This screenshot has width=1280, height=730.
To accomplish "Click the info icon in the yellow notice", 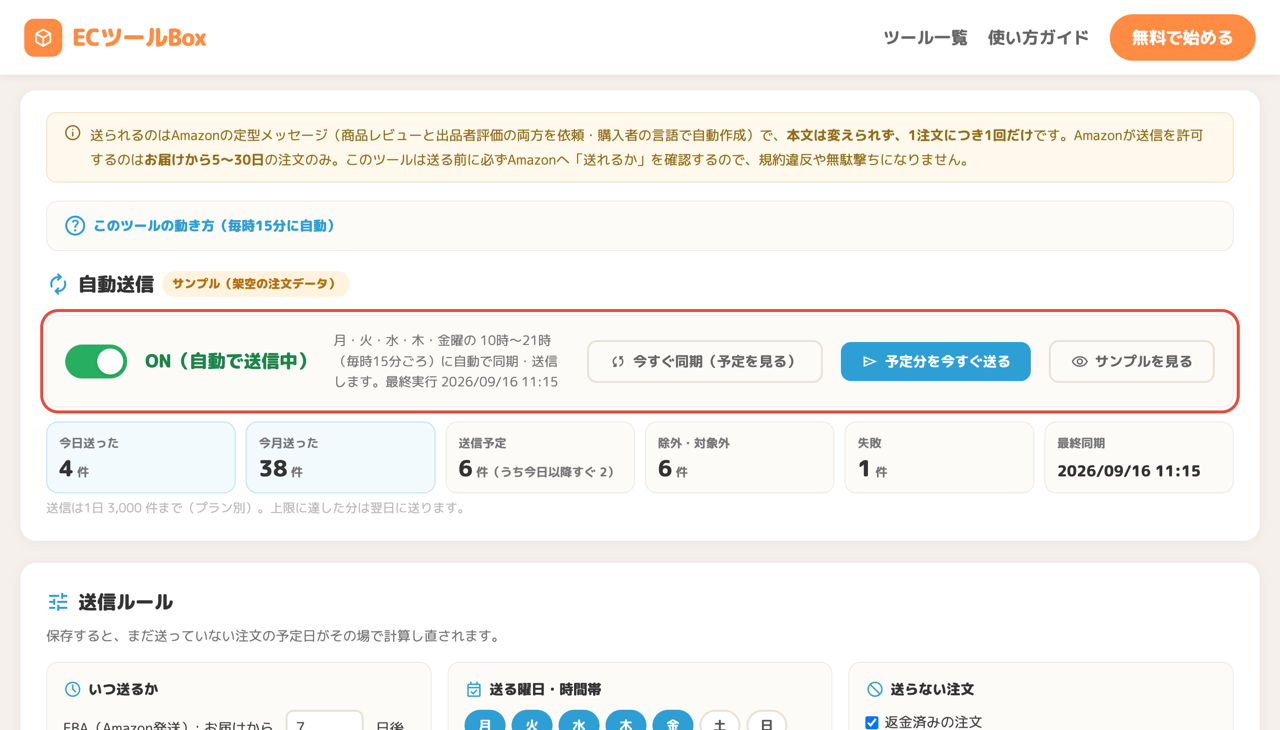I will (73, 133).
